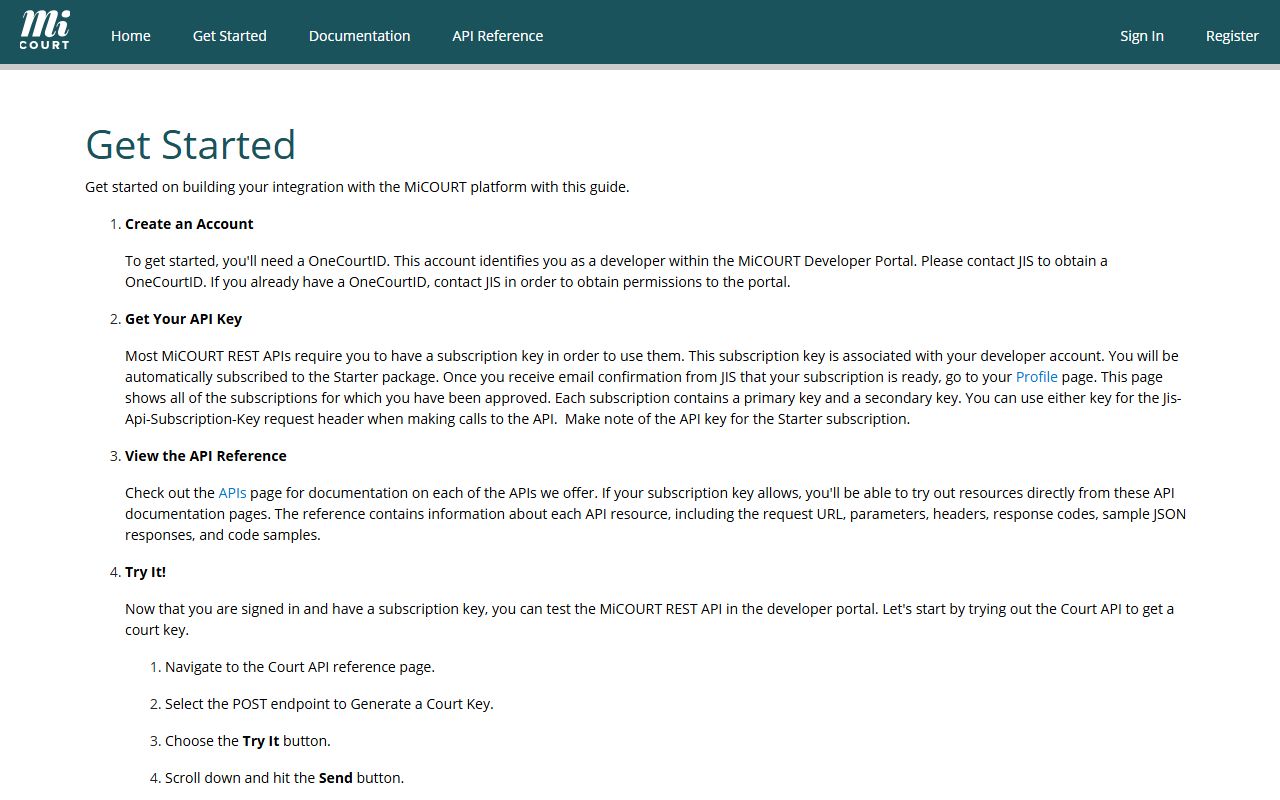Click the Create an Account step title
This screenshot has height=800, width=1280.
(189, 224)
